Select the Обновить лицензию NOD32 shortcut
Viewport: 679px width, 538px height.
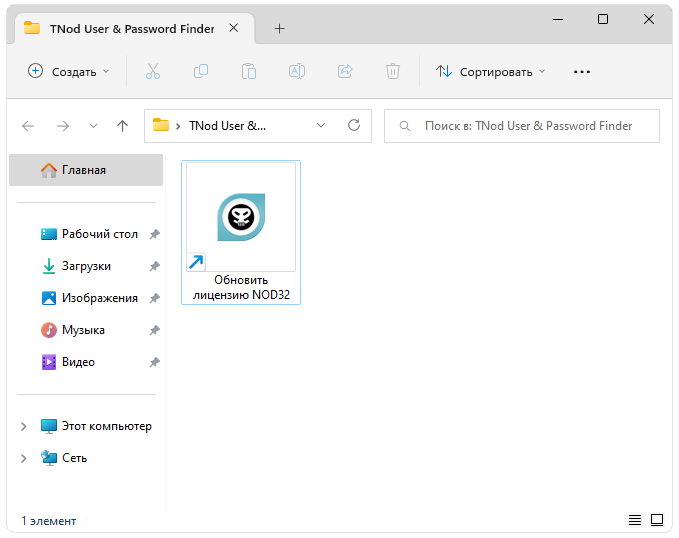(241, 232)
